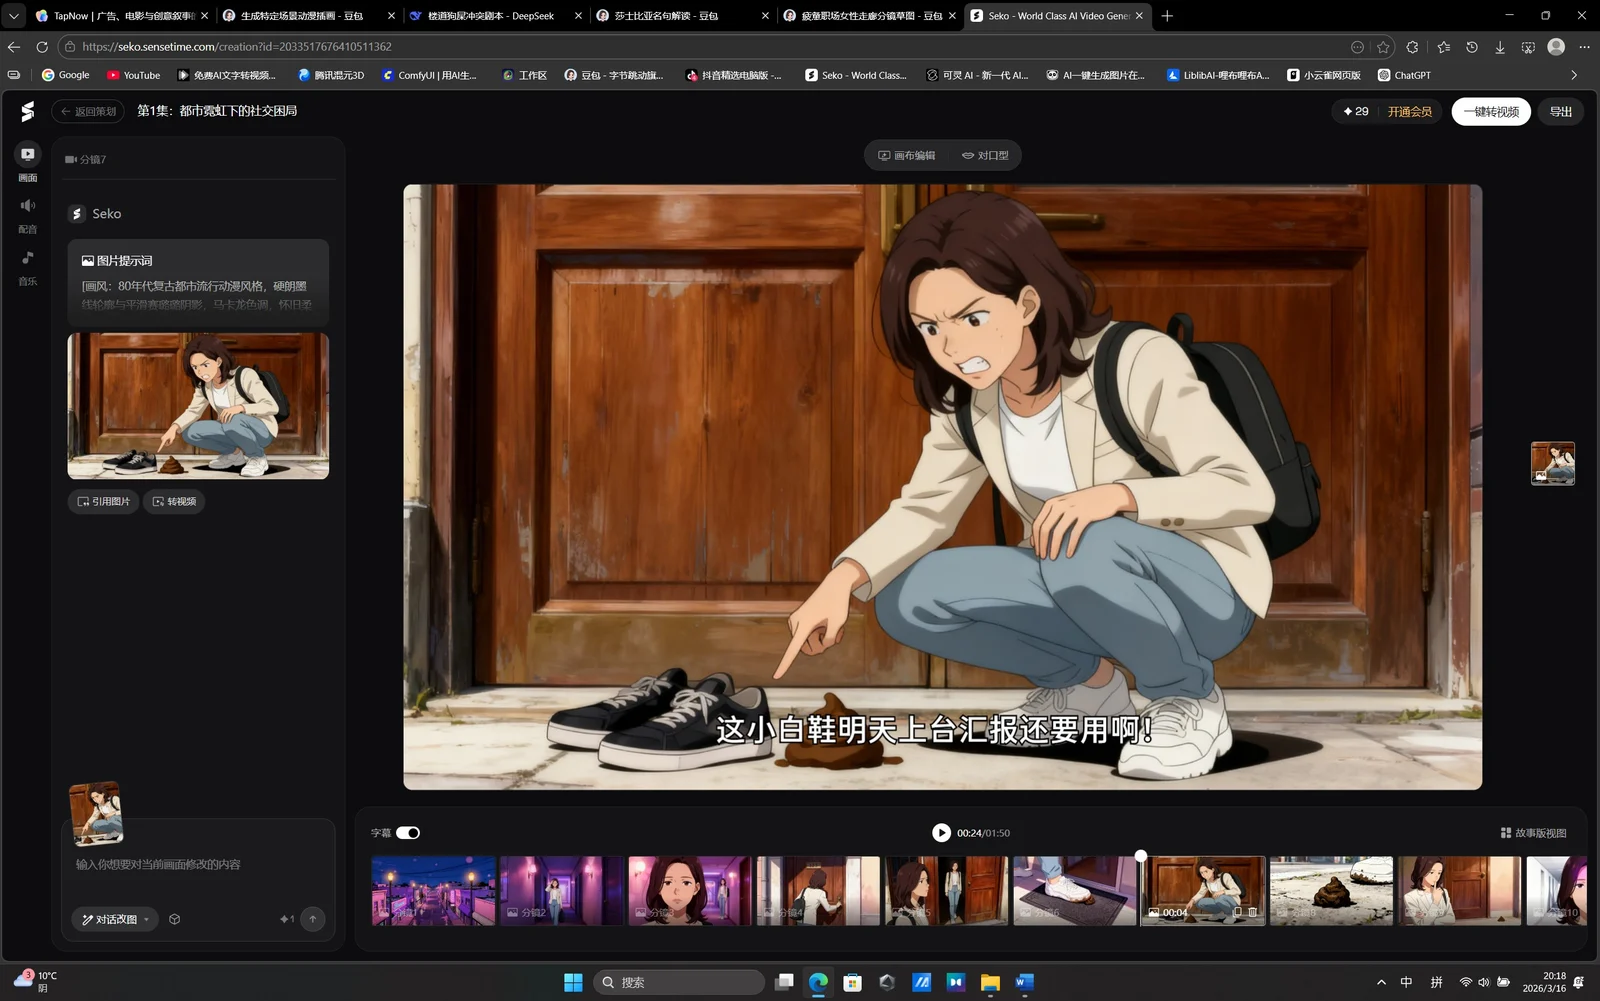Click the edit prompt input field
The height and width of the screenshot is (1001, 1600).
(198, 864)
